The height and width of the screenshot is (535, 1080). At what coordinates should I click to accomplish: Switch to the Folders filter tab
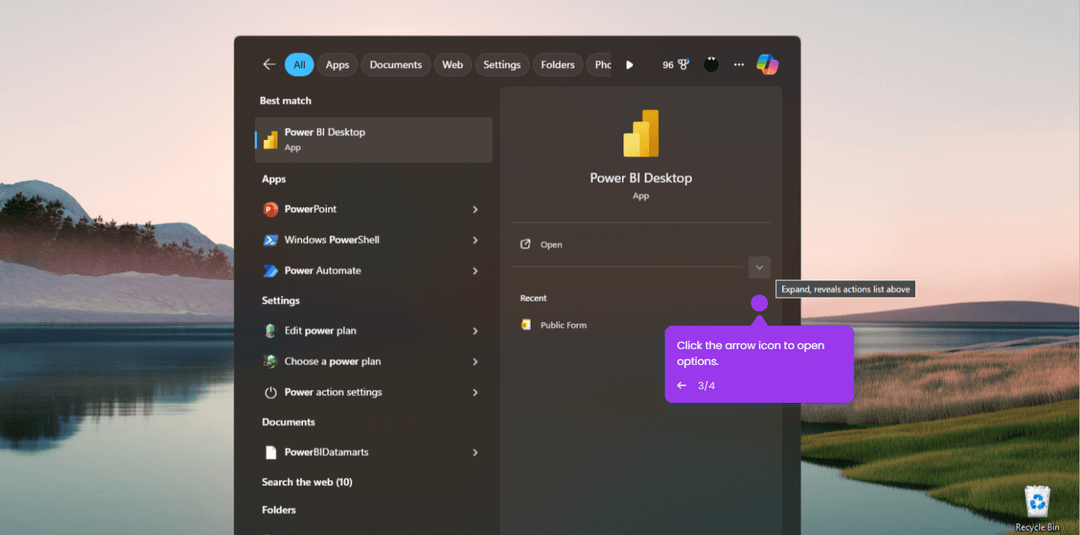point(558,65)
